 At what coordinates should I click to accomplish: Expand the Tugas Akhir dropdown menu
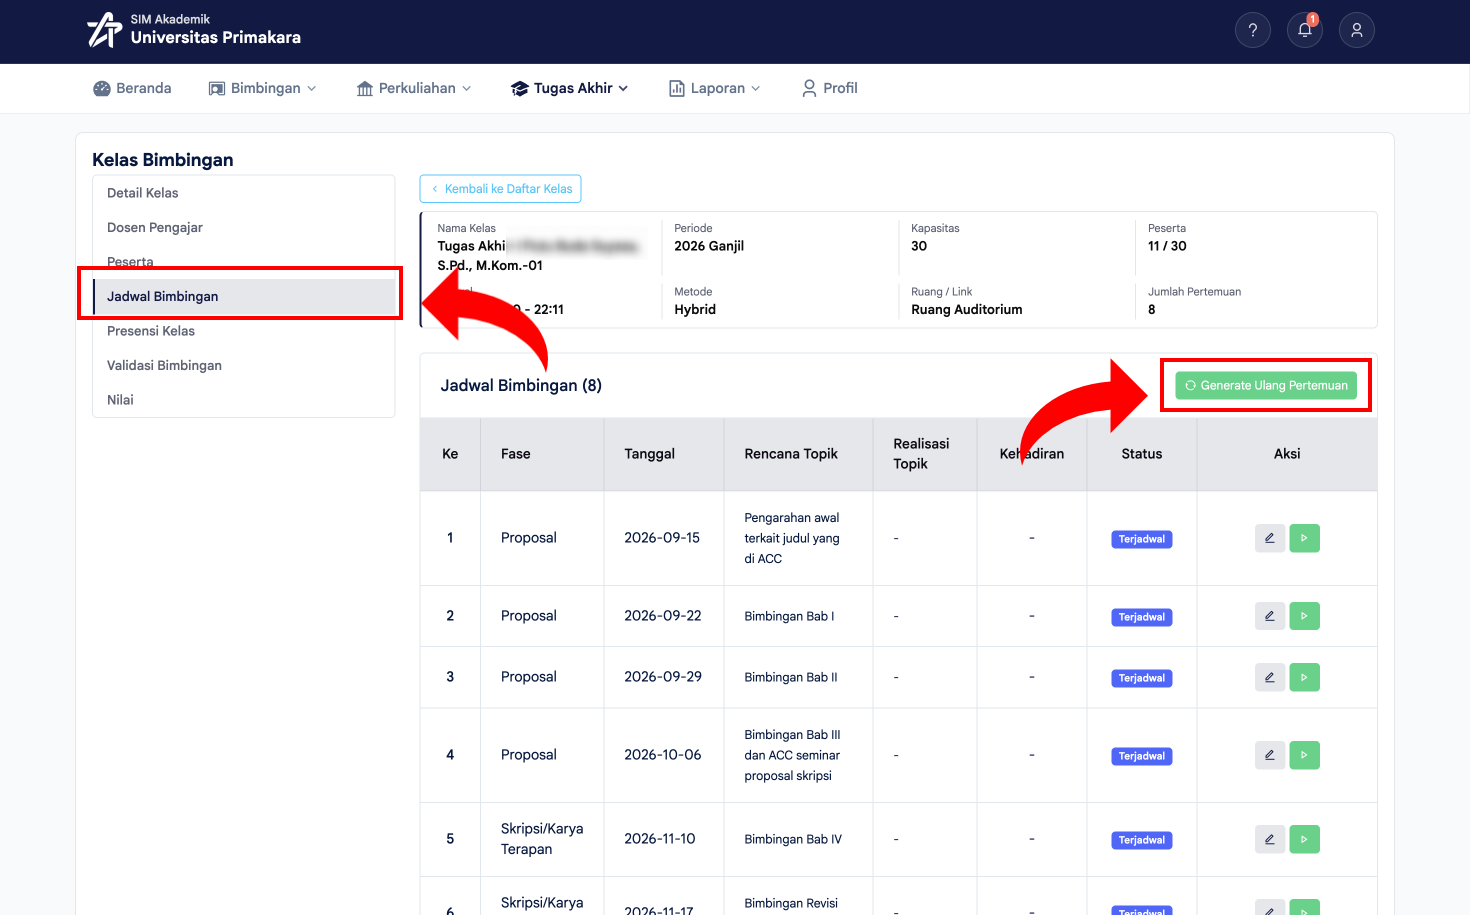click(x=570, y=88)
